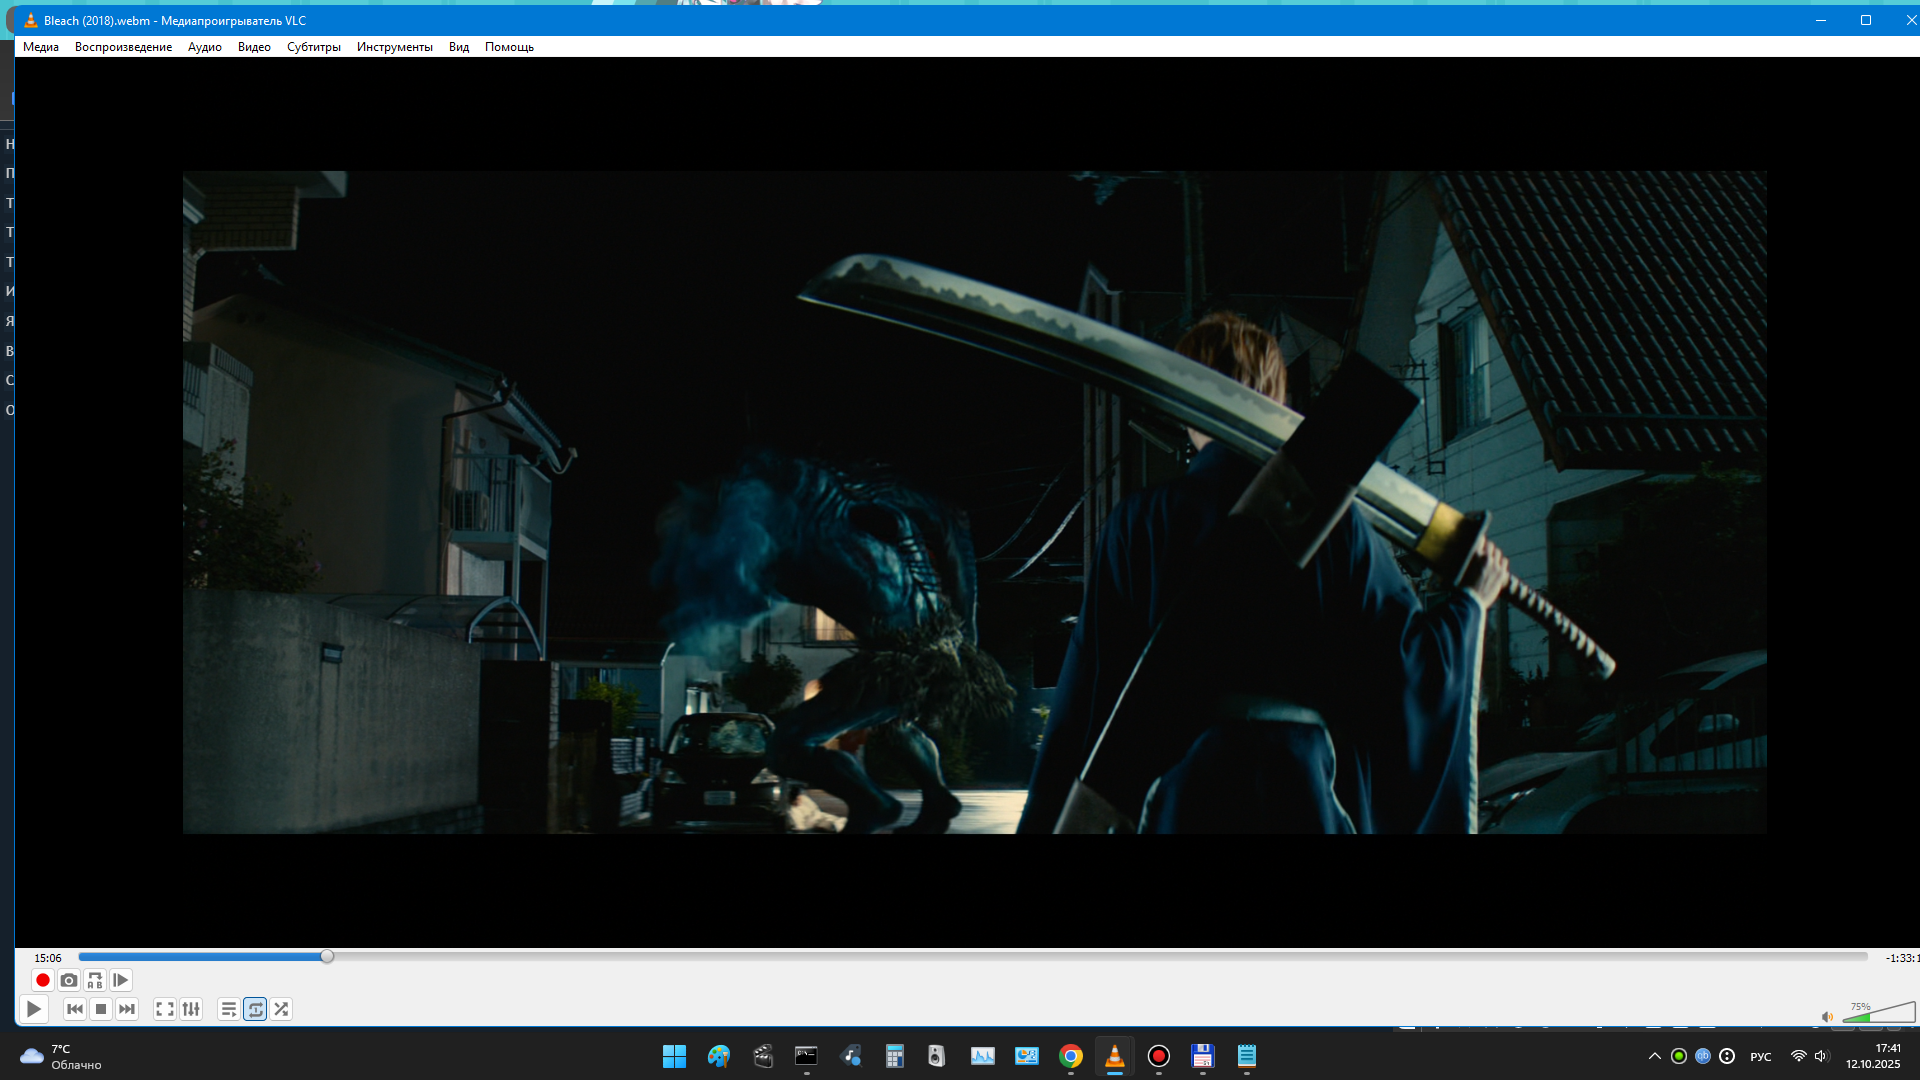Advance frame by frame
1920x1080 pixels.
click(x=121, y=980)
